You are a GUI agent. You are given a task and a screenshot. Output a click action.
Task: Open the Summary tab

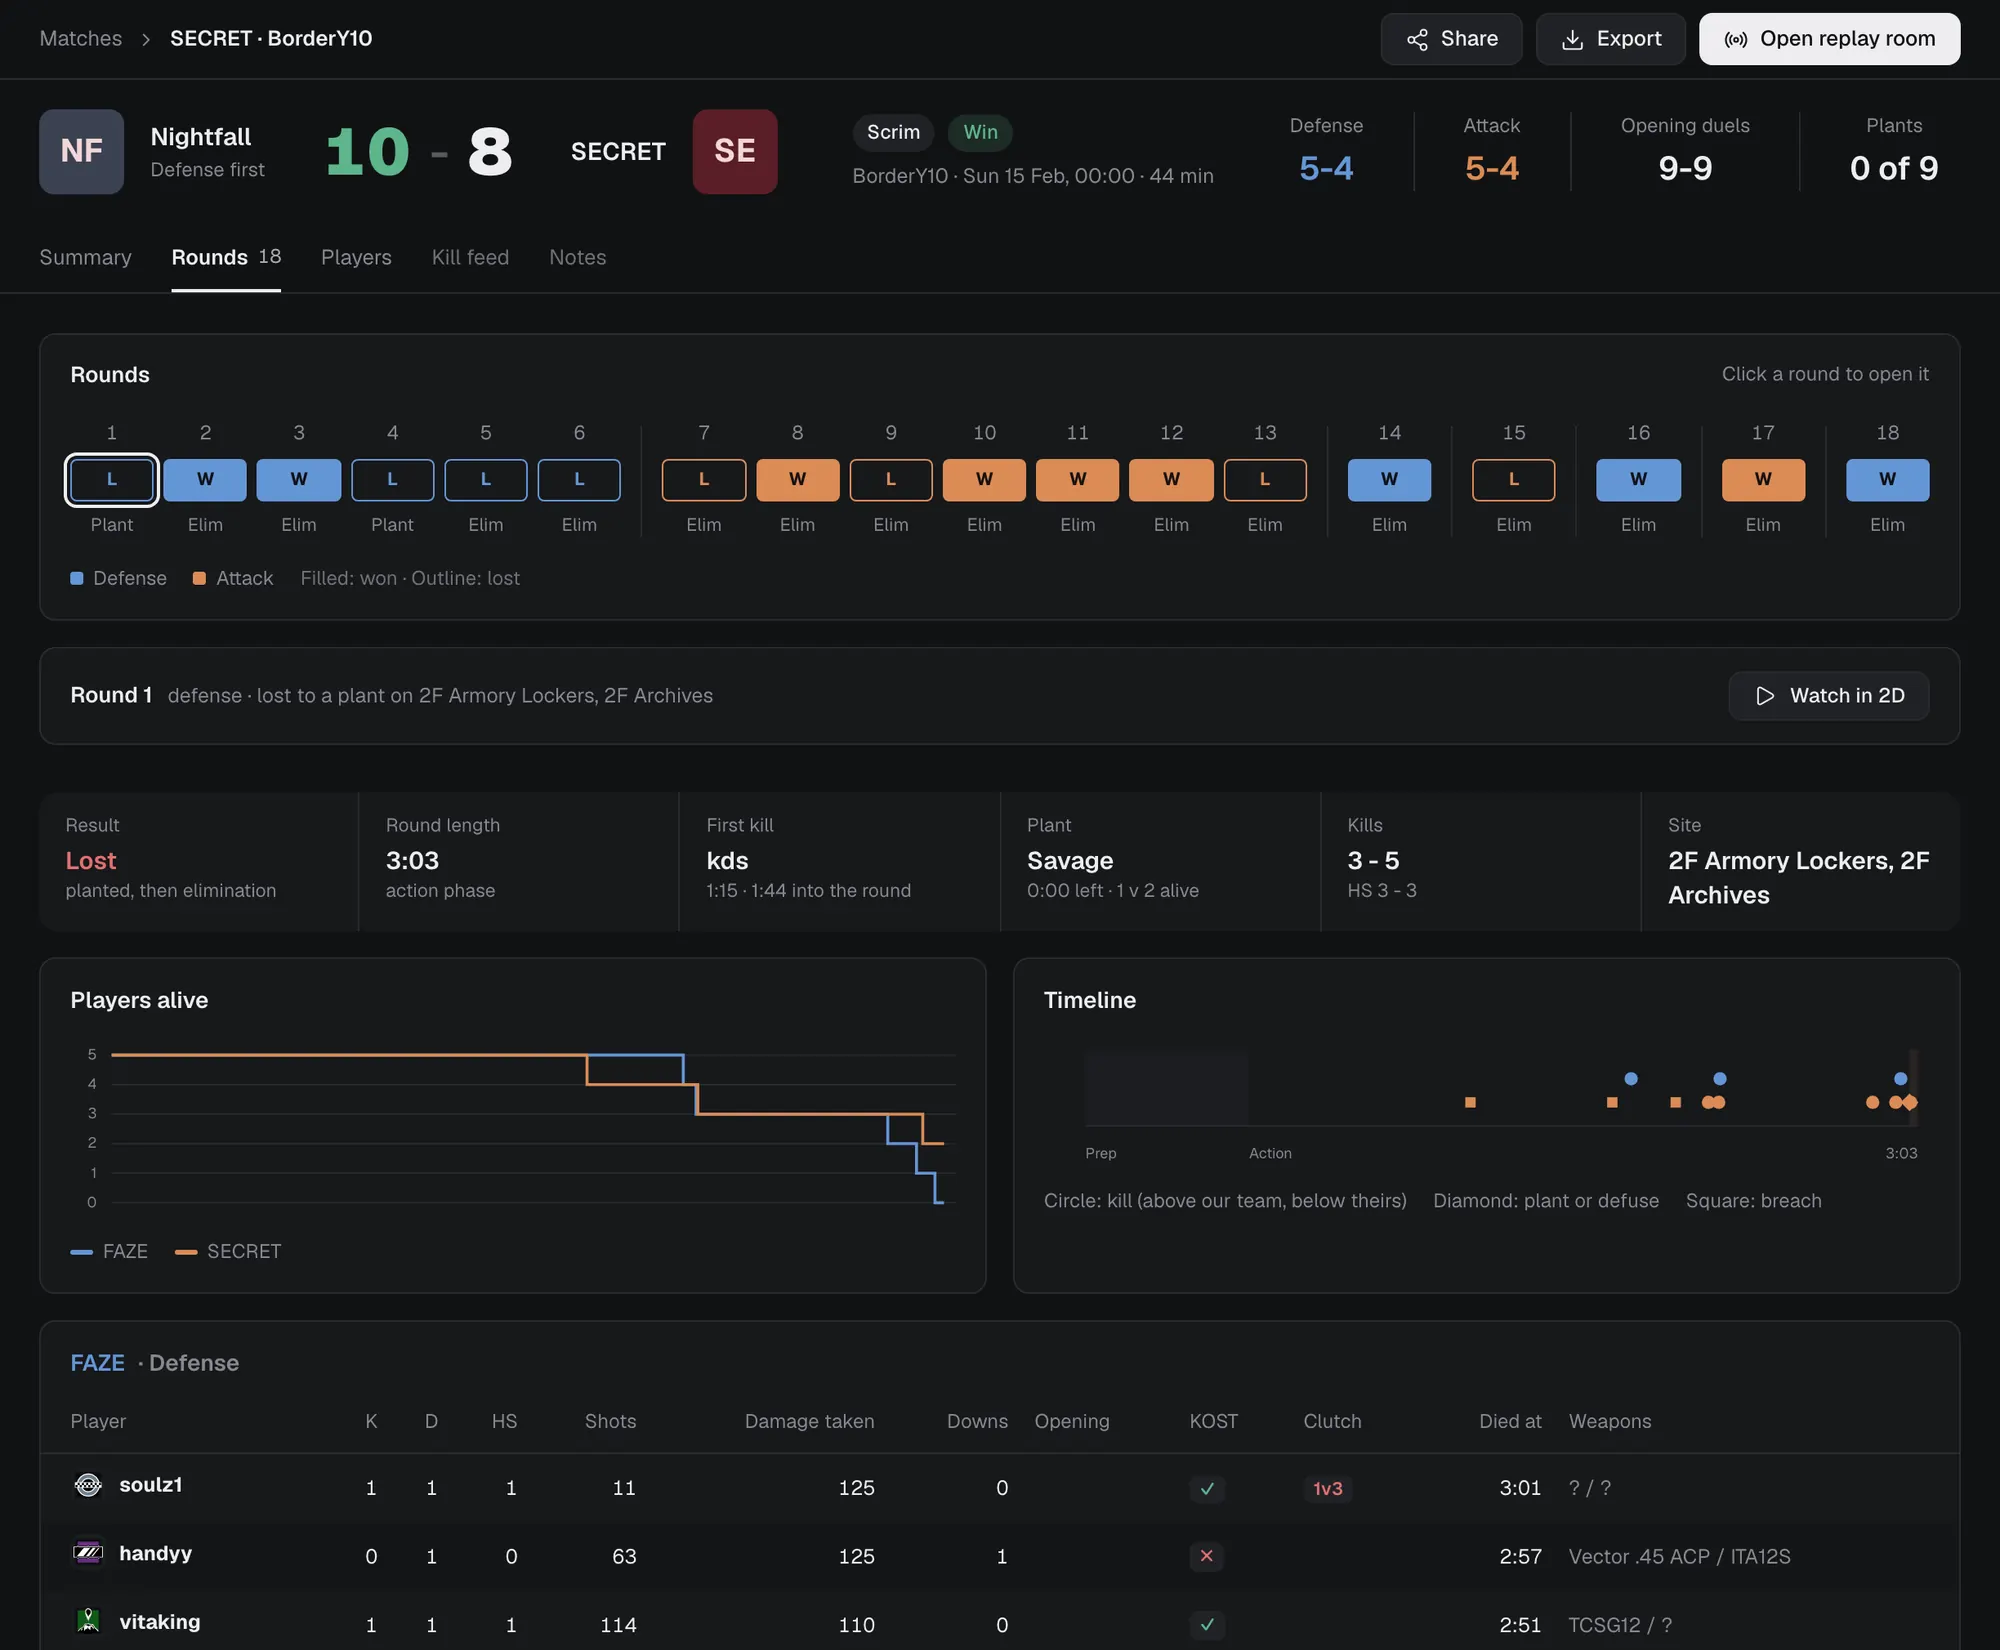tap(85, 257)
